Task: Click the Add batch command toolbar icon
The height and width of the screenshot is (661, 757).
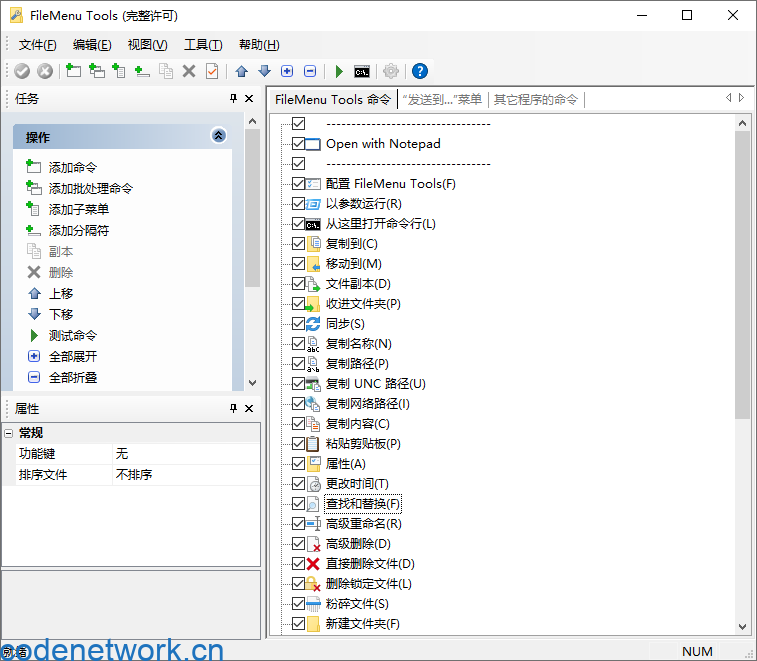Action: (x=97, y=71)
